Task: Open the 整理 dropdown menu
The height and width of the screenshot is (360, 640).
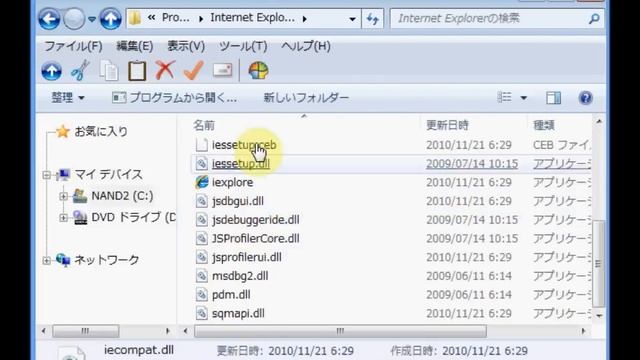Action: point(68,98)
